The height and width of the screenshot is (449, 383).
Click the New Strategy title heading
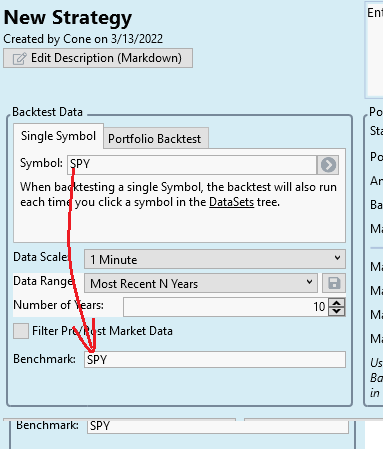click(68, 17)
